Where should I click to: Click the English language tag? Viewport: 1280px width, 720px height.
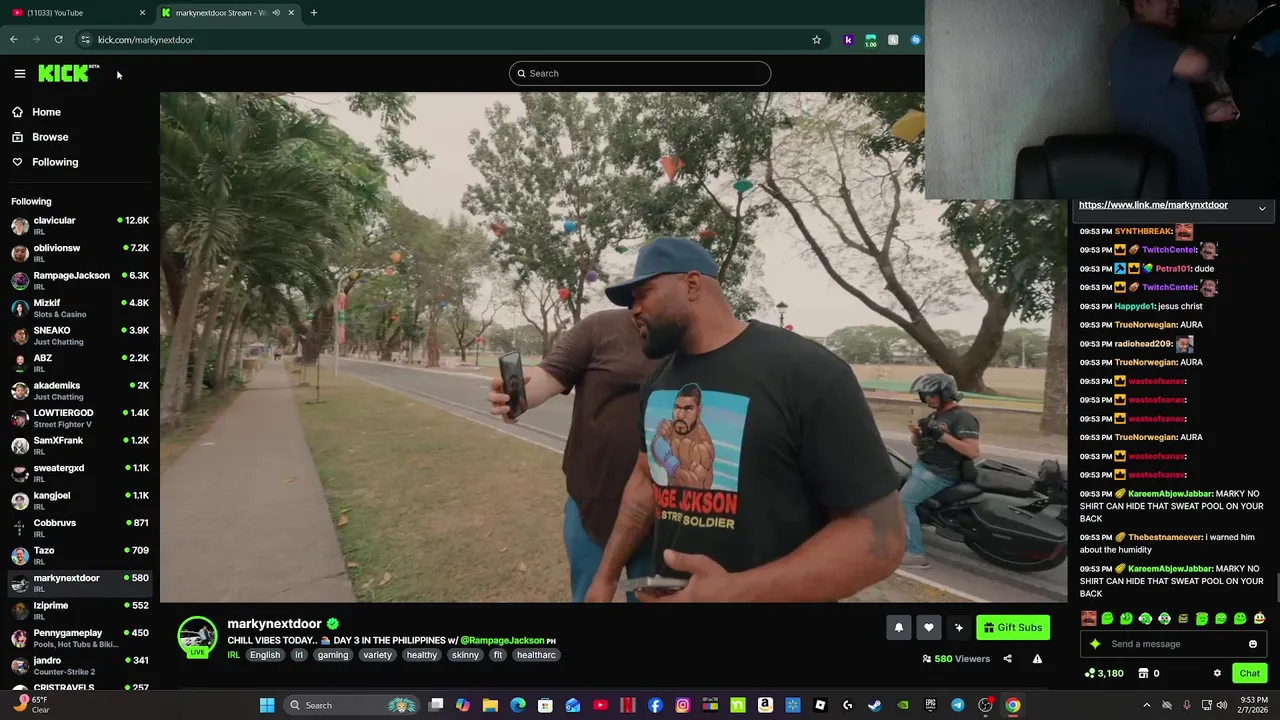[265, 655]
